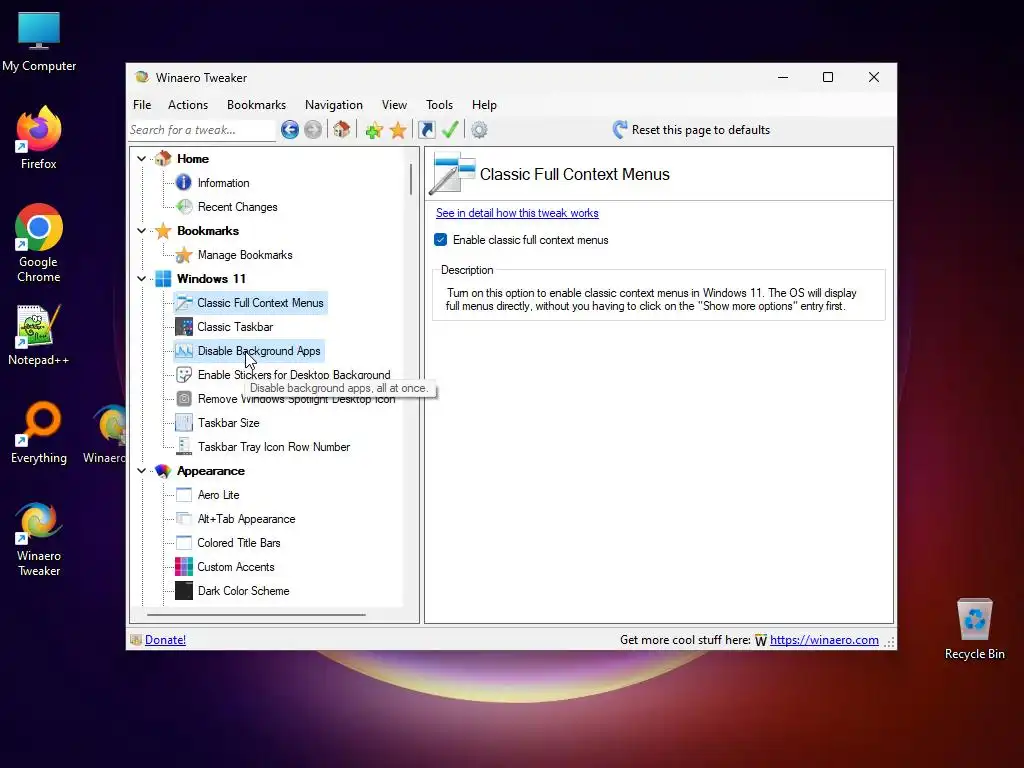The height and width of the screenshot is (768, 1024).
Task: Select Classic Full Context Menus tree item
Action: pos(250,303)
